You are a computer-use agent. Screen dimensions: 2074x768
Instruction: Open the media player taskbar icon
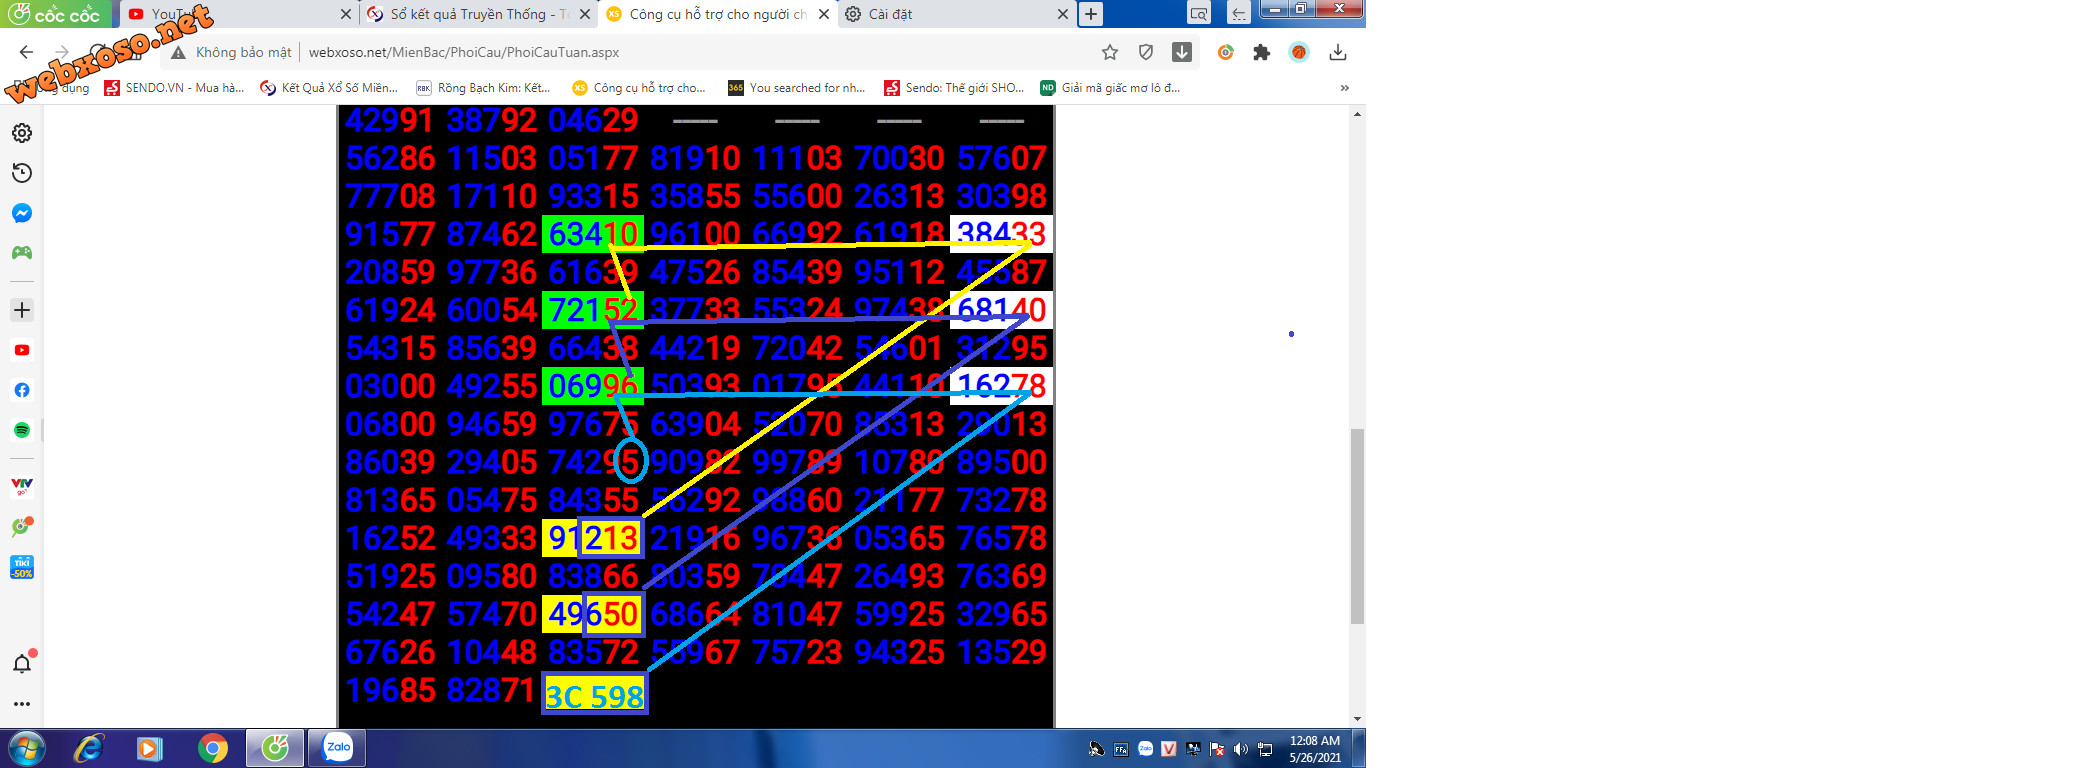(x=150, y=748)
